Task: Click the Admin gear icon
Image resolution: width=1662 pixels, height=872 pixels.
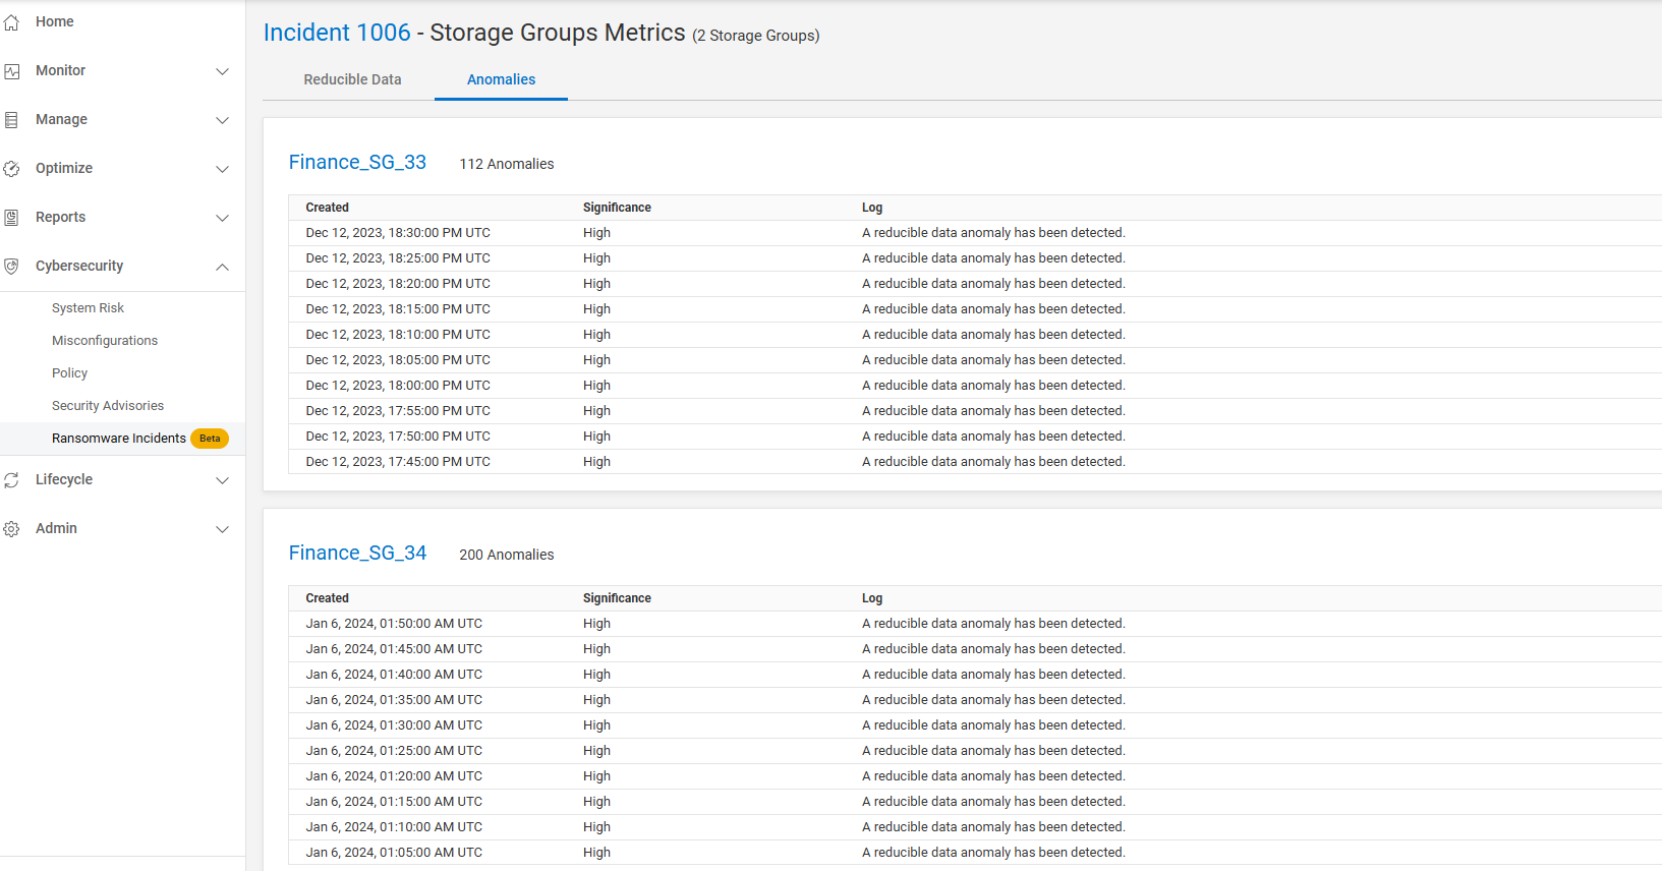Action: [12, 530]
